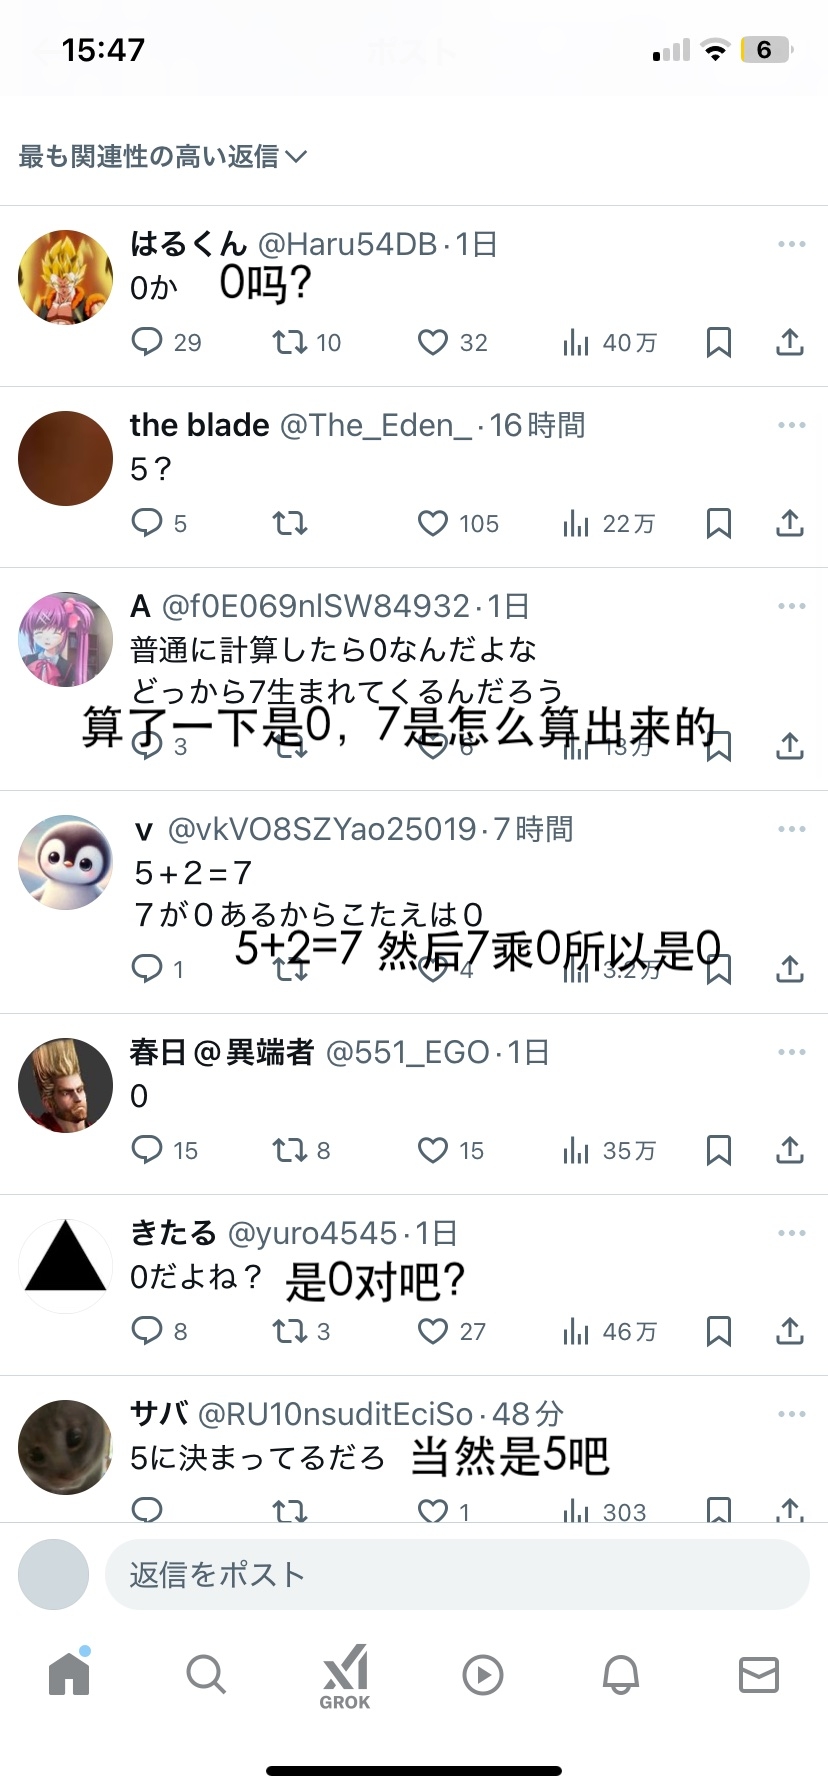The image size is (828, 1792).
Task: Expand the 最も関連性の高い返信 sort dropdown
Action: pyautogui.click(x=162, y=156)
